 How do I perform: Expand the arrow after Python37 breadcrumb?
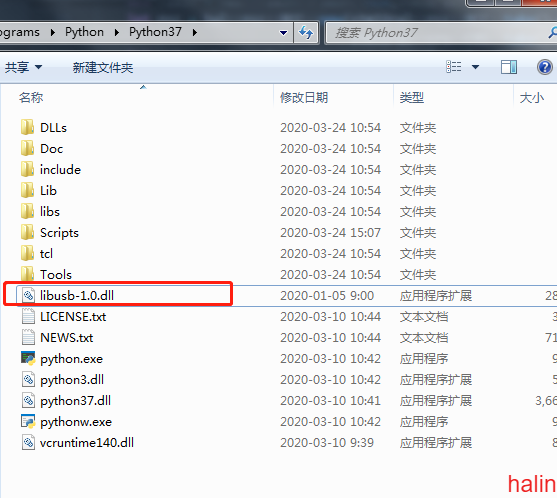click(x=195, y=33)
